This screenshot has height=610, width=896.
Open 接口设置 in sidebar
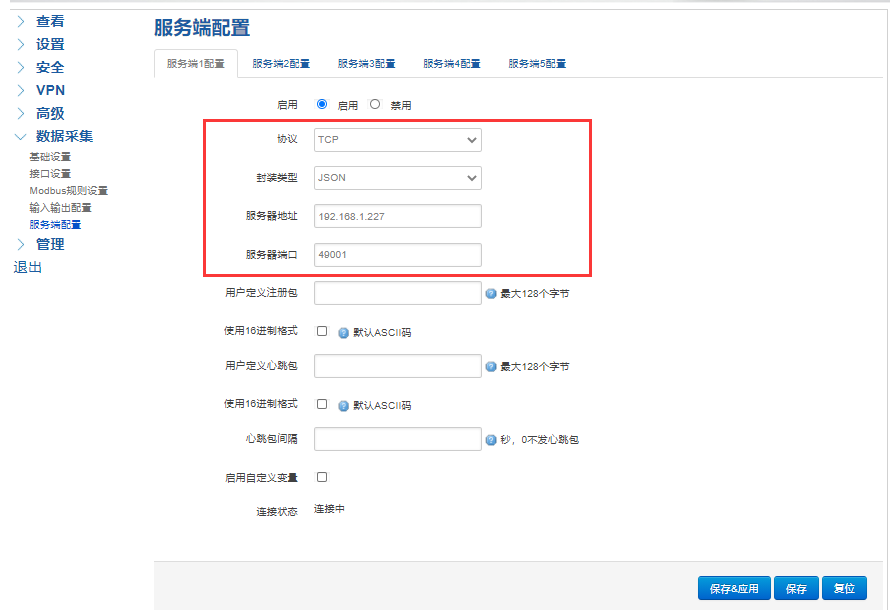(x=50, y=174)
